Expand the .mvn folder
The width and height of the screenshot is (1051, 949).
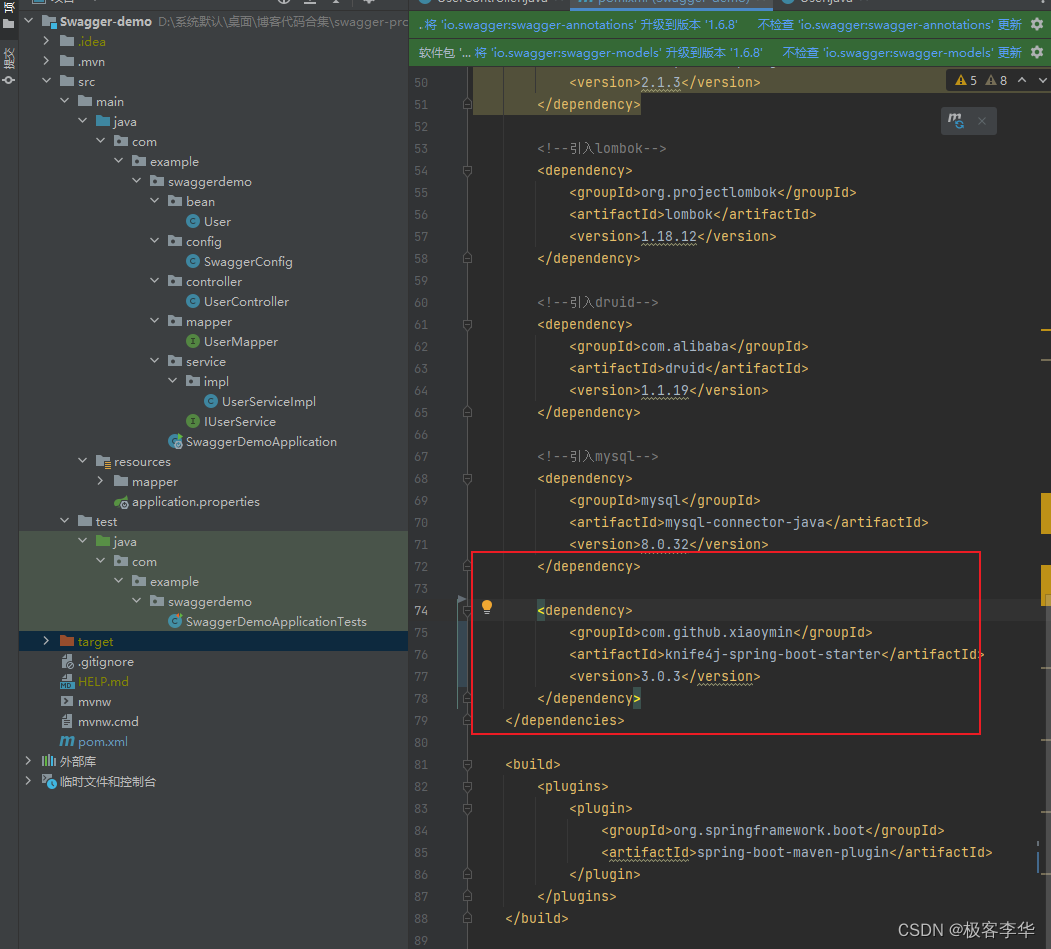pos(46,61)
